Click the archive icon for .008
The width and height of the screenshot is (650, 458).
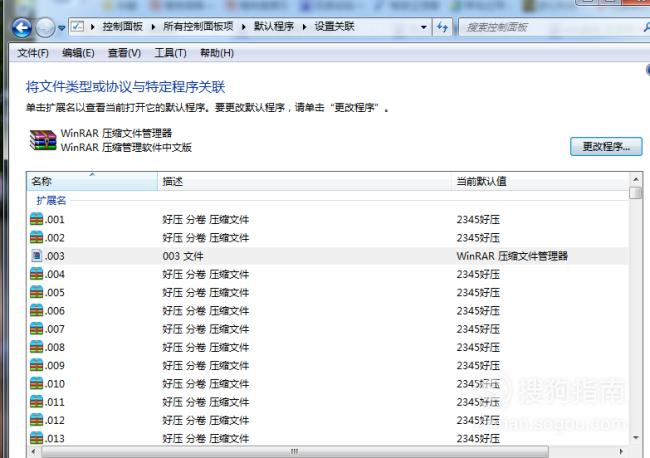click(36, 347)
